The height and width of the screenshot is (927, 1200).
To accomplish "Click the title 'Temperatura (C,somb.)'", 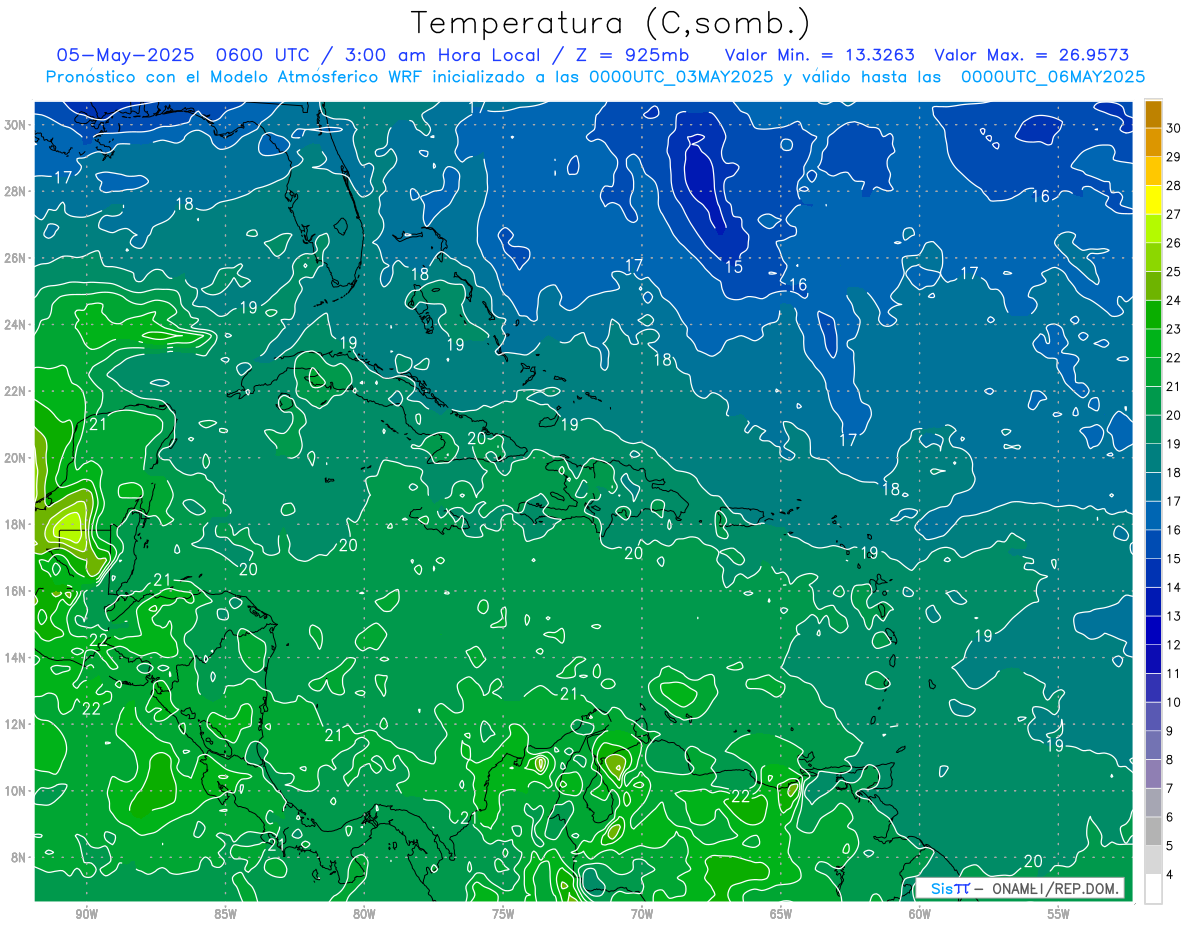I will tap(611, 24).
